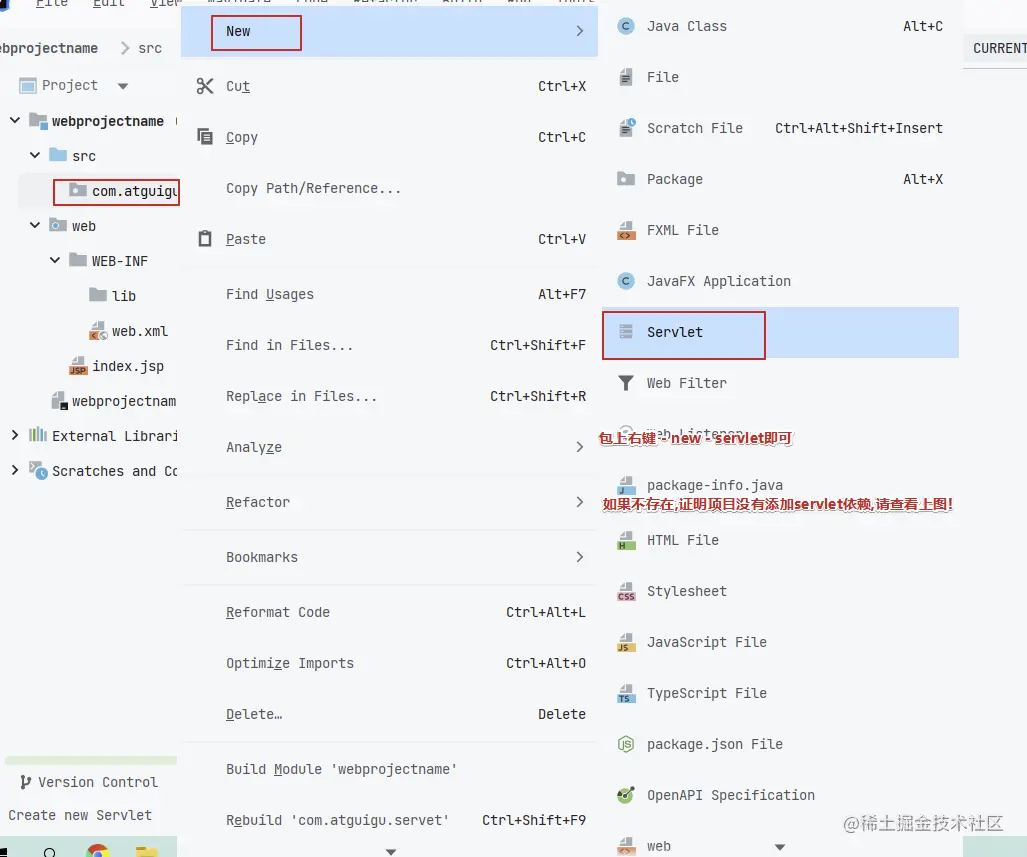Open the Project view dropdown
The width and height of the screenshot is (1027, 857).
[122, 86]
